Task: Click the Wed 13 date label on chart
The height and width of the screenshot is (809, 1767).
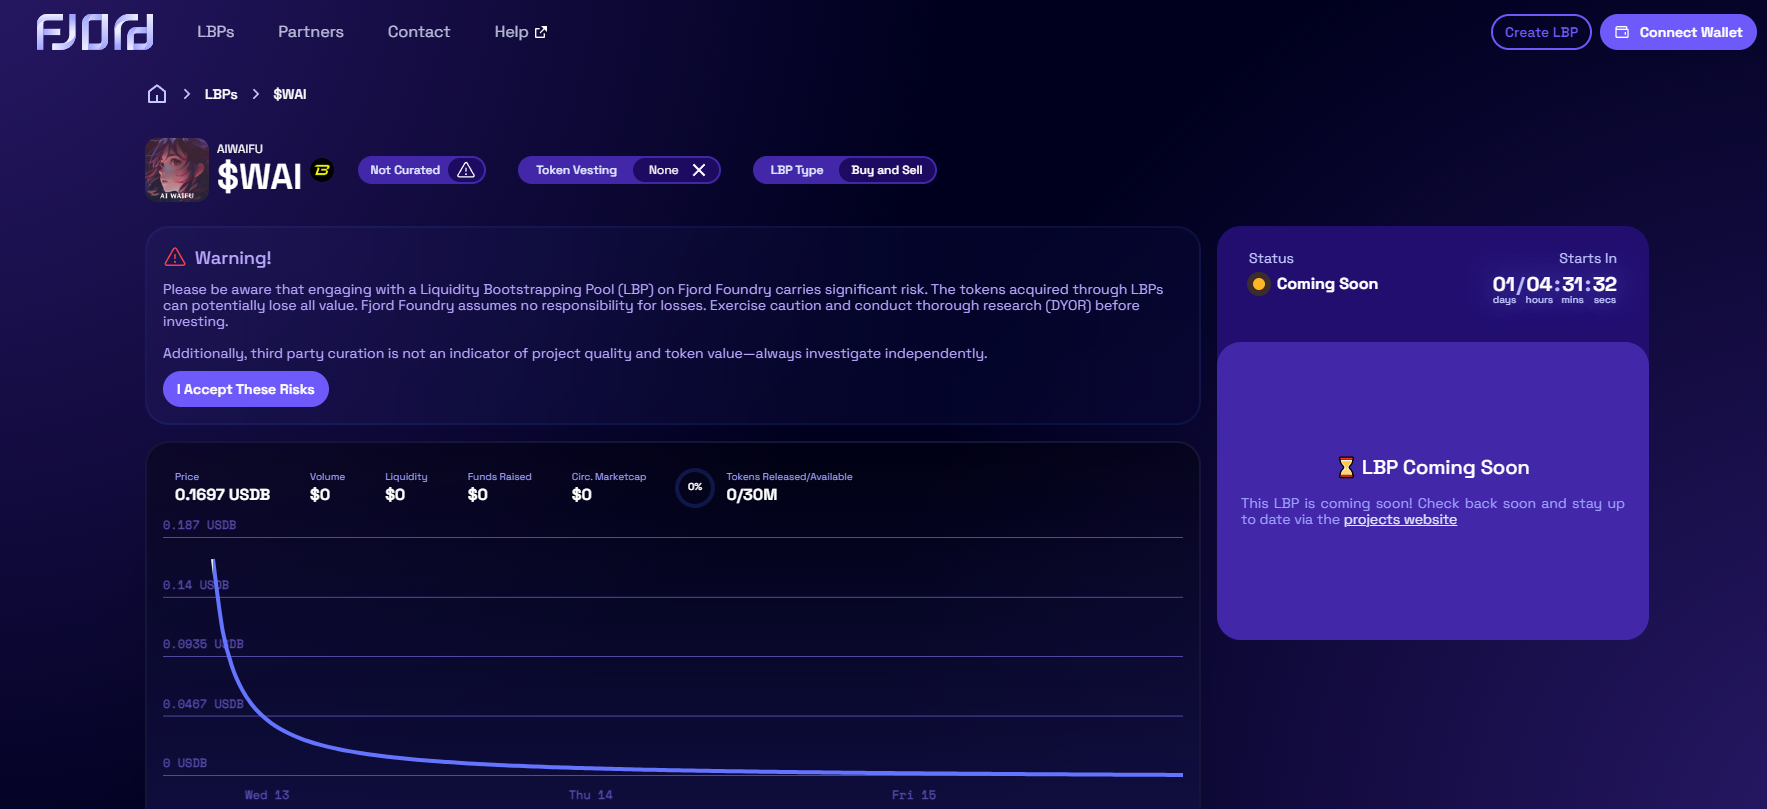Action: point(267,795)
